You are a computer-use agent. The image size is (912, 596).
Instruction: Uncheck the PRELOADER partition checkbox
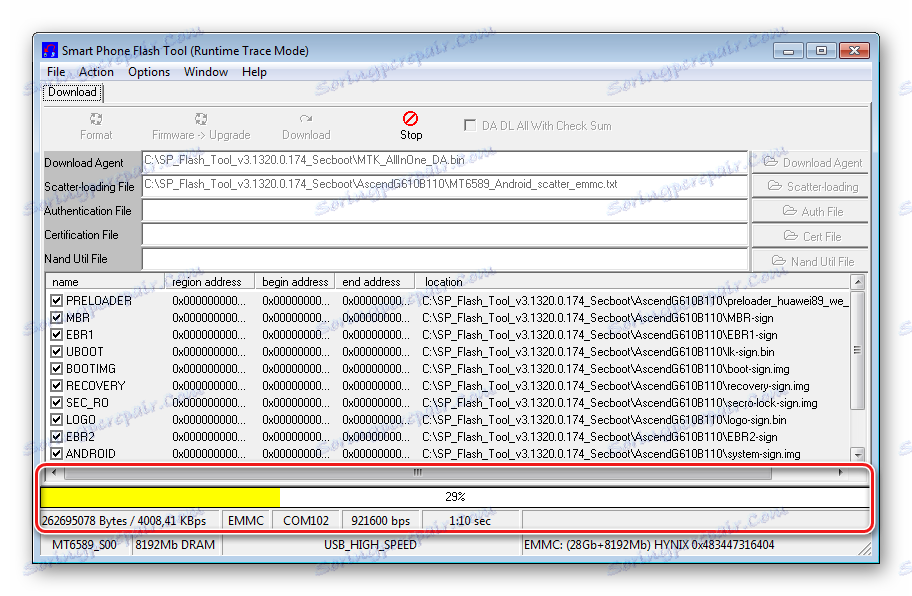57,300
